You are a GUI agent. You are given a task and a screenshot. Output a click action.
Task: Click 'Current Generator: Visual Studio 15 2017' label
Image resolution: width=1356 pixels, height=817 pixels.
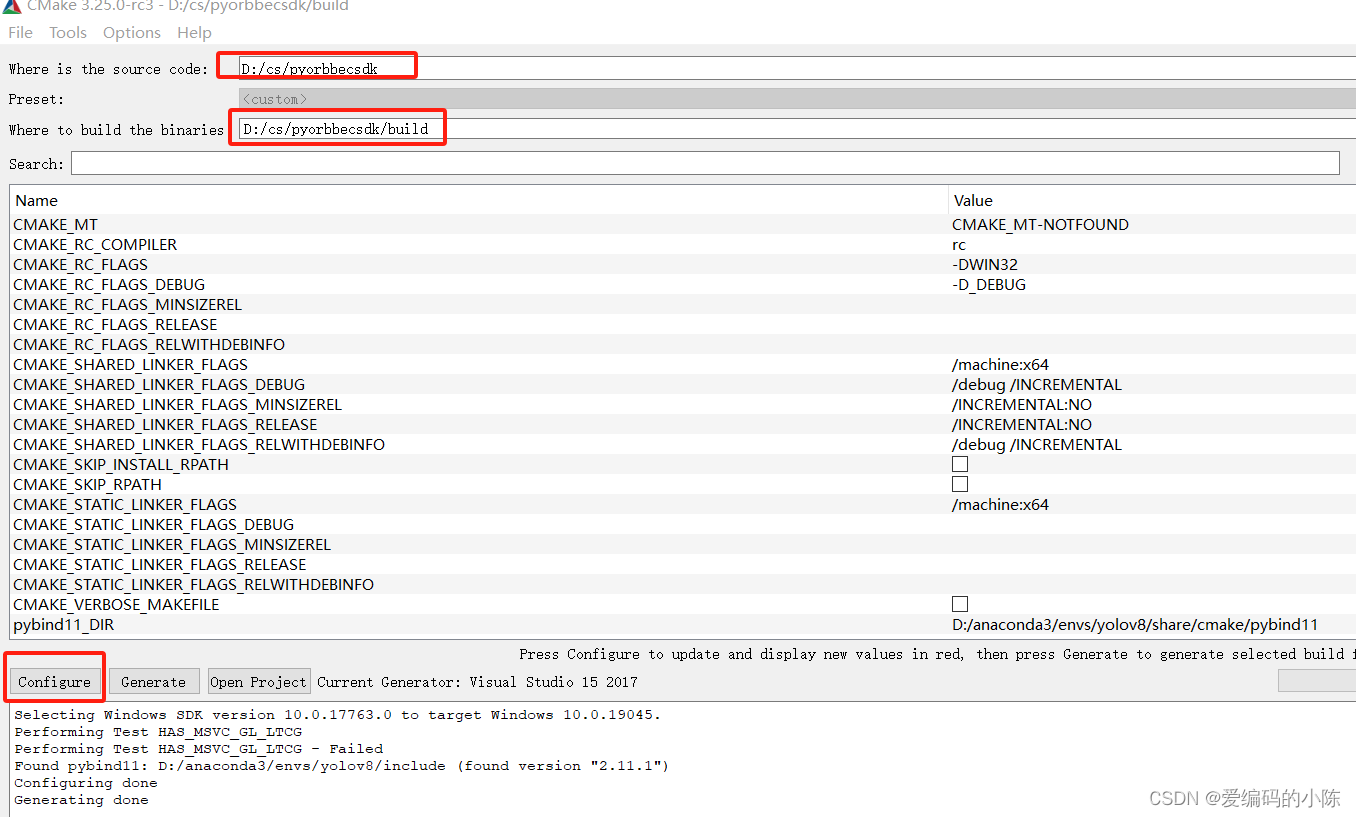(477, 681)
